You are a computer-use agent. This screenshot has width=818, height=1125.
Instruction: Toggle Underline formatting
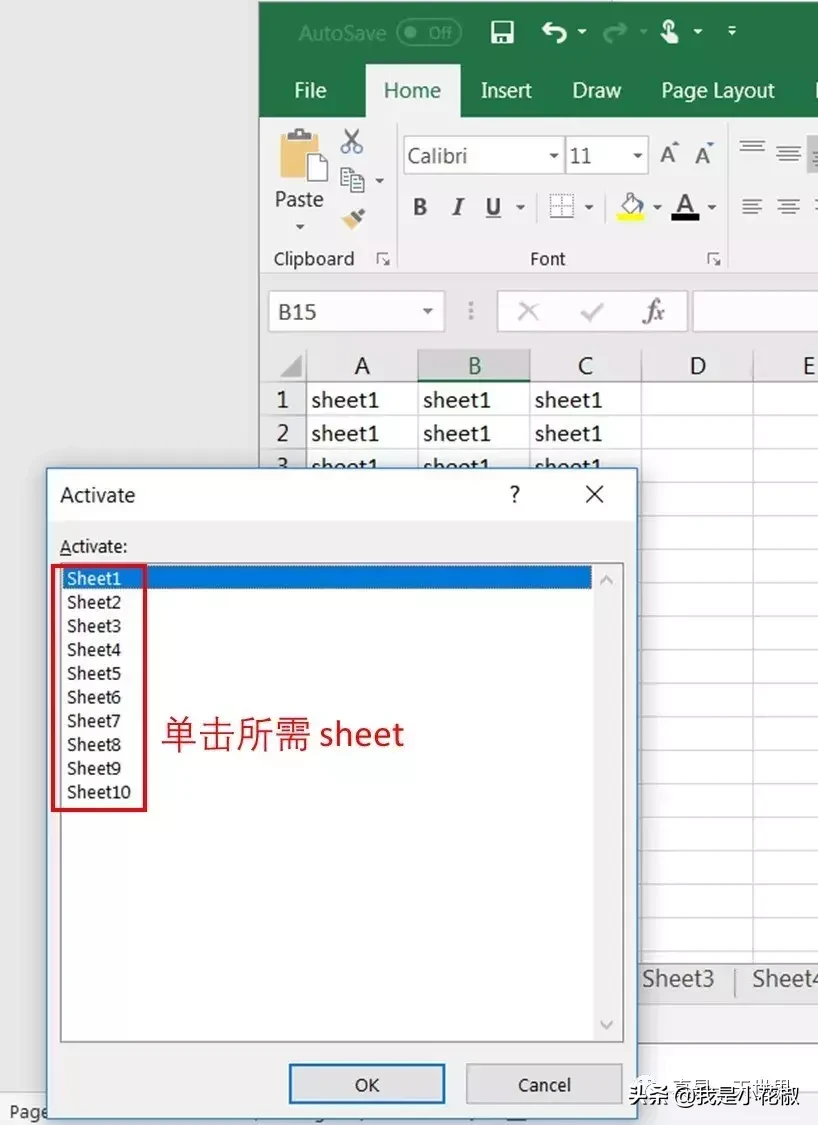(x=493, y=207)
